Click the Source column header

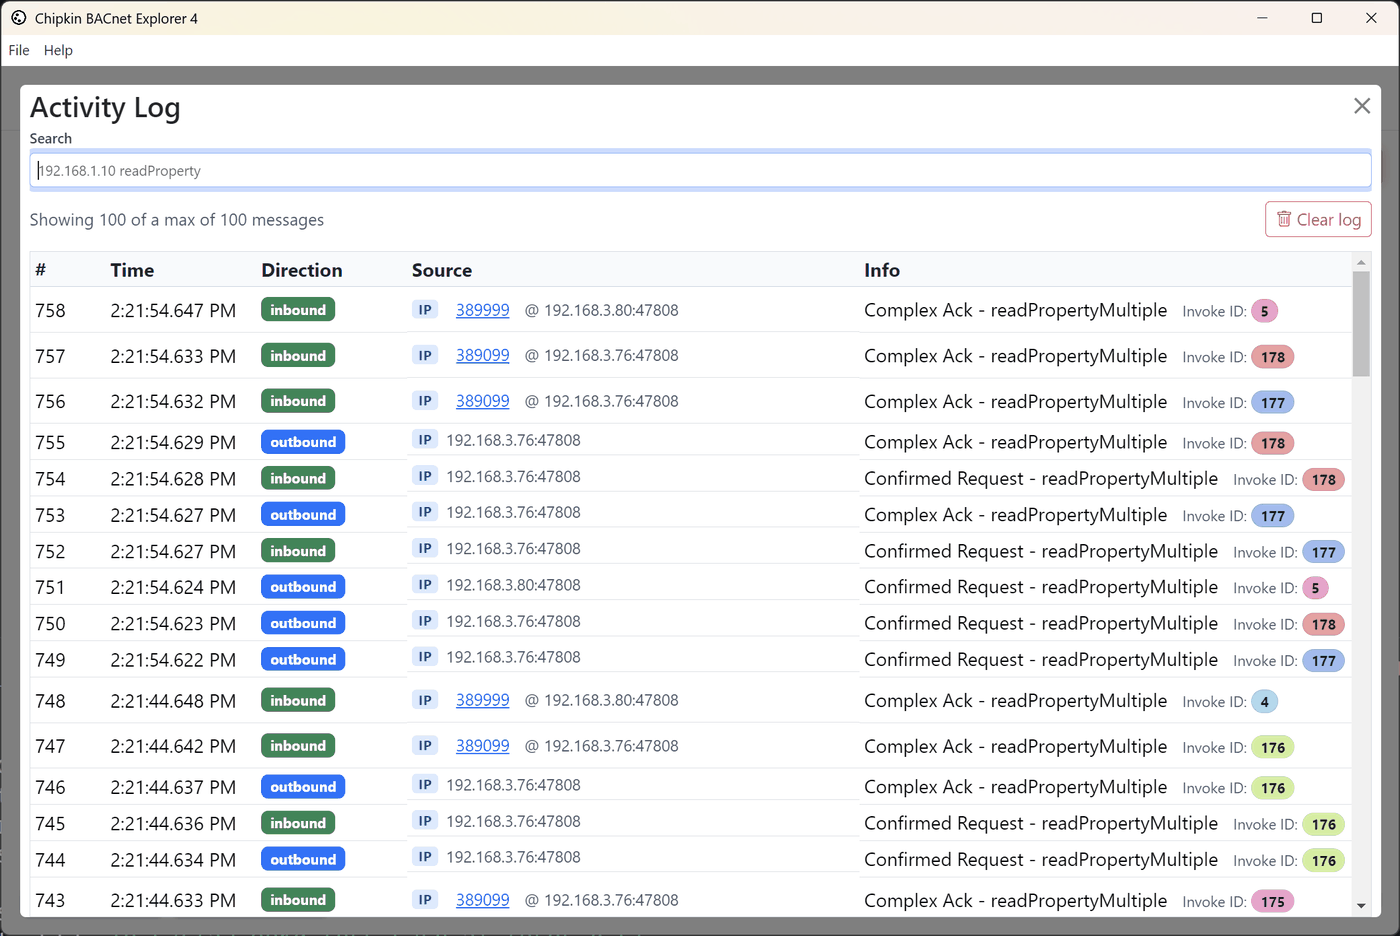point(442,270)
